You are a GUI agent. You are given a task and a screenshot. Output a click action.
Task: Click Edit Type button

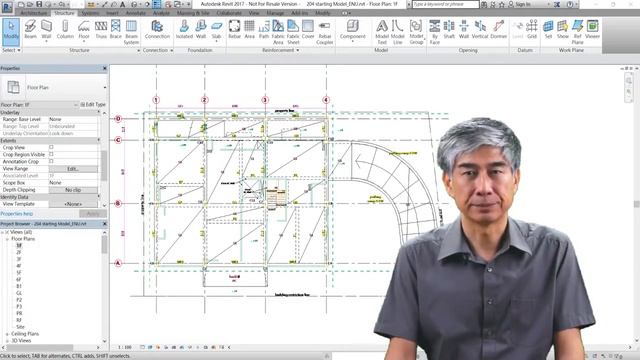[x=93, y=105]
